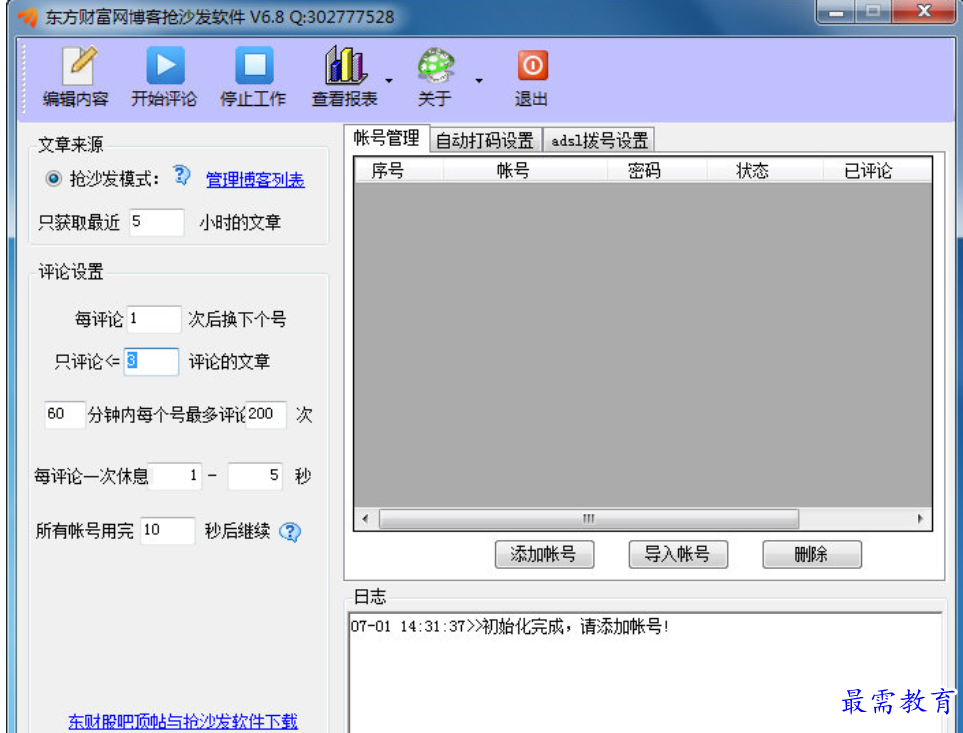Click the account list right scroll arrow
Screen dimensions: 963x733
pos(920,519)
